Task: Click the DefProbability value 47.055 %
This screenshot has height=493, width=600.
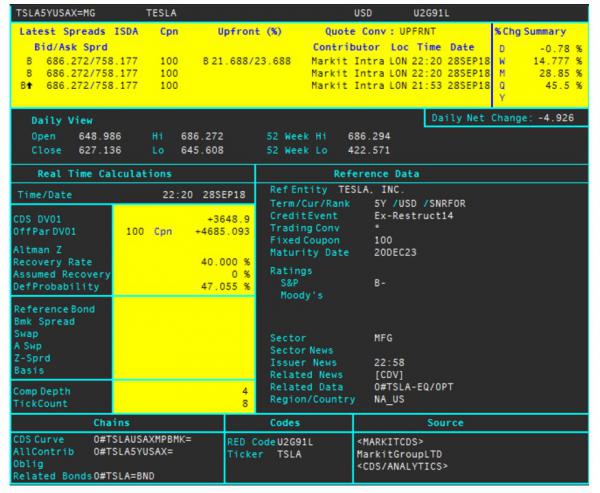Action: (225, 286)
